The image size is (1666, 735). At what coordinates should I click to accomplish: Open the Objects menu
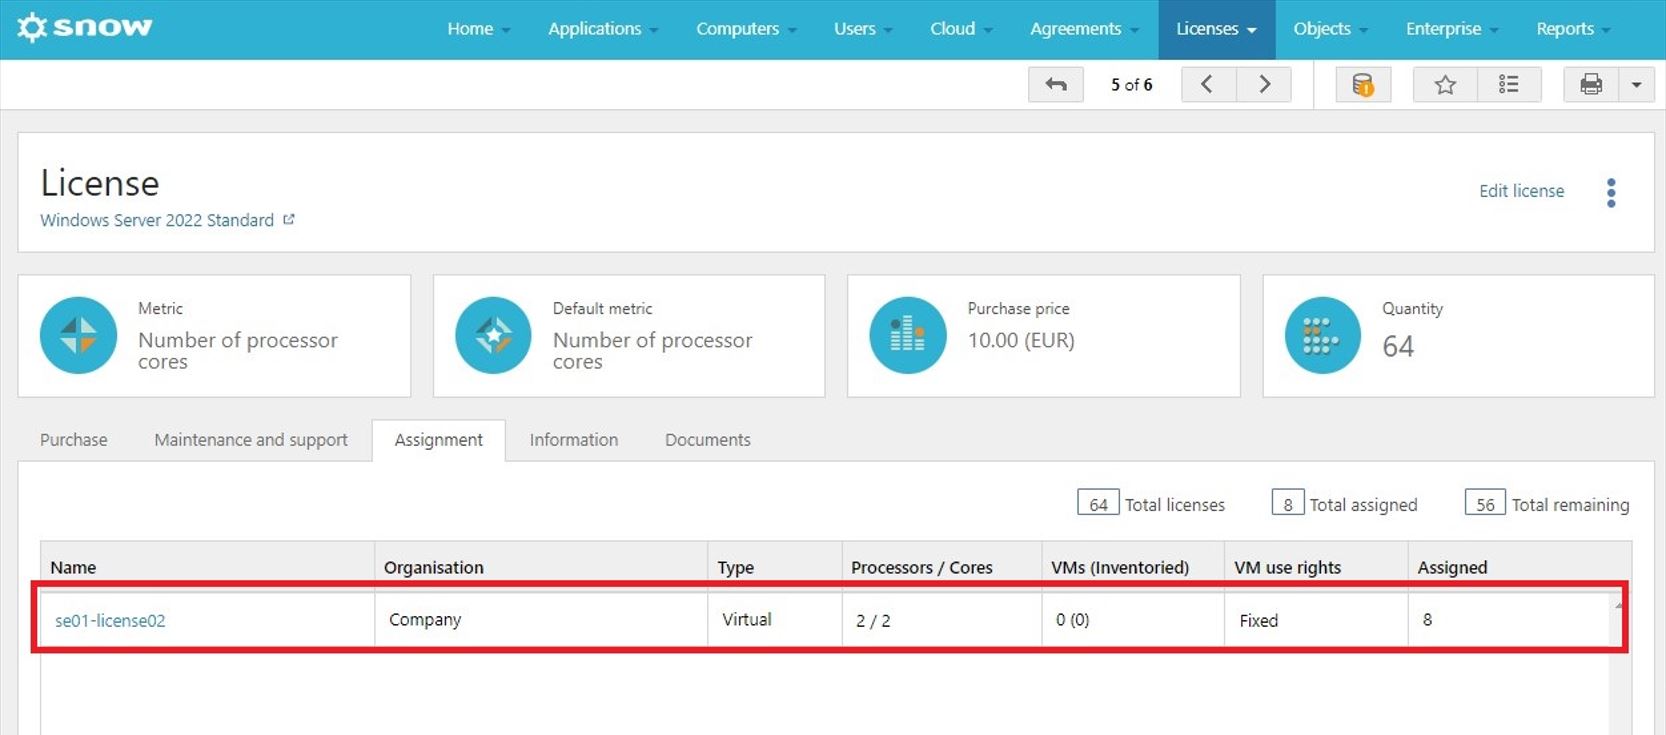tap(1331, 29)
